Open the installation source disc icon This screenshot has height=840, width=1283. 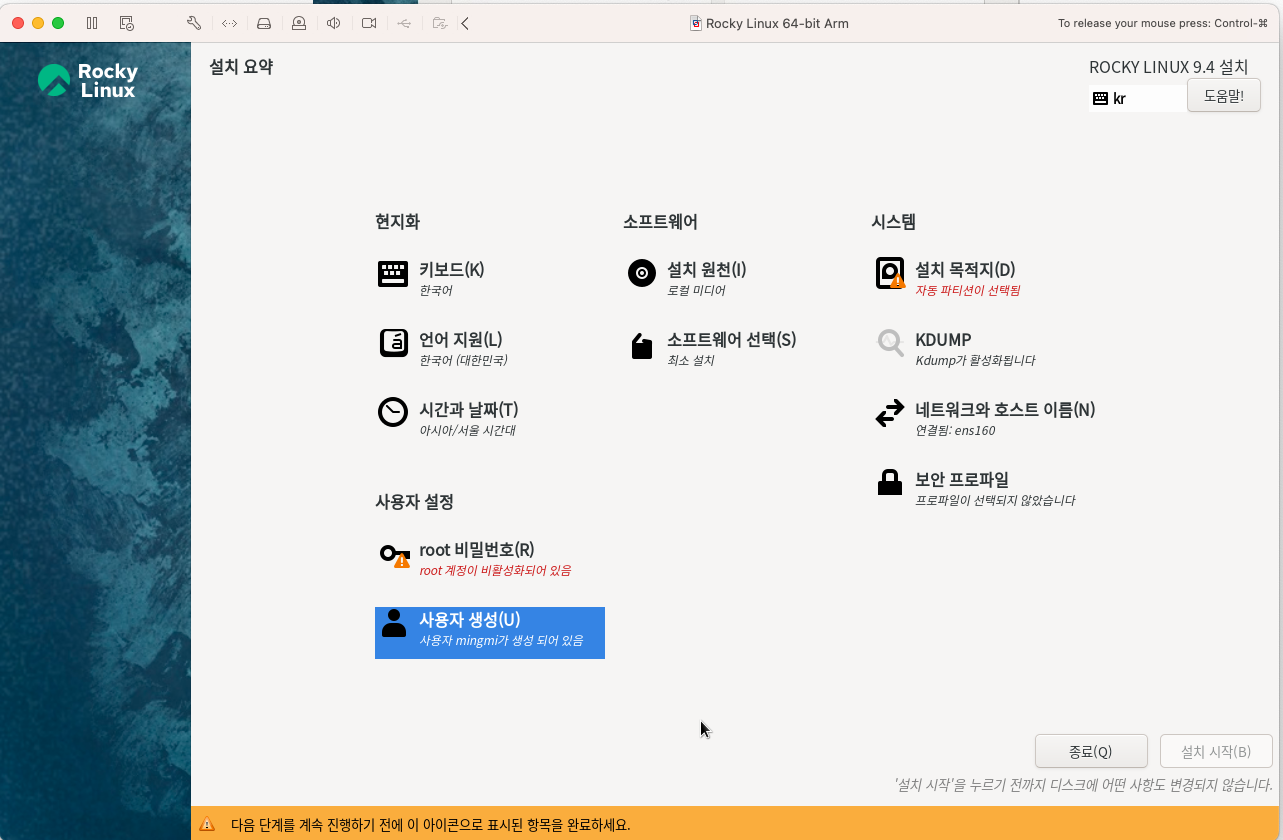pos(641,273)
